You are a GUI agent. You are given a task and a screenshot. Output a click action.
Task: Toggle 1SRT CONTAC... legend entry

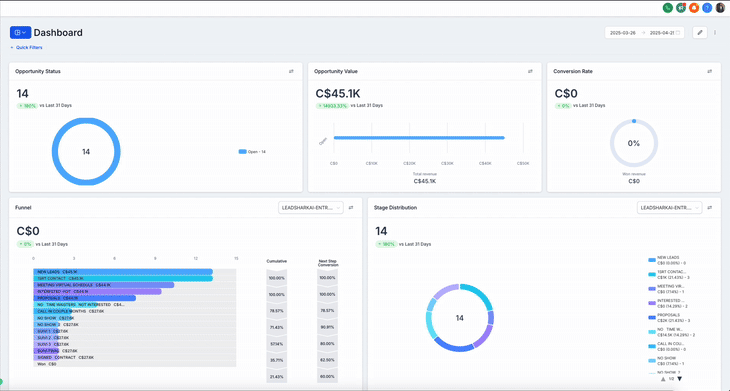[x=669, y=275]
